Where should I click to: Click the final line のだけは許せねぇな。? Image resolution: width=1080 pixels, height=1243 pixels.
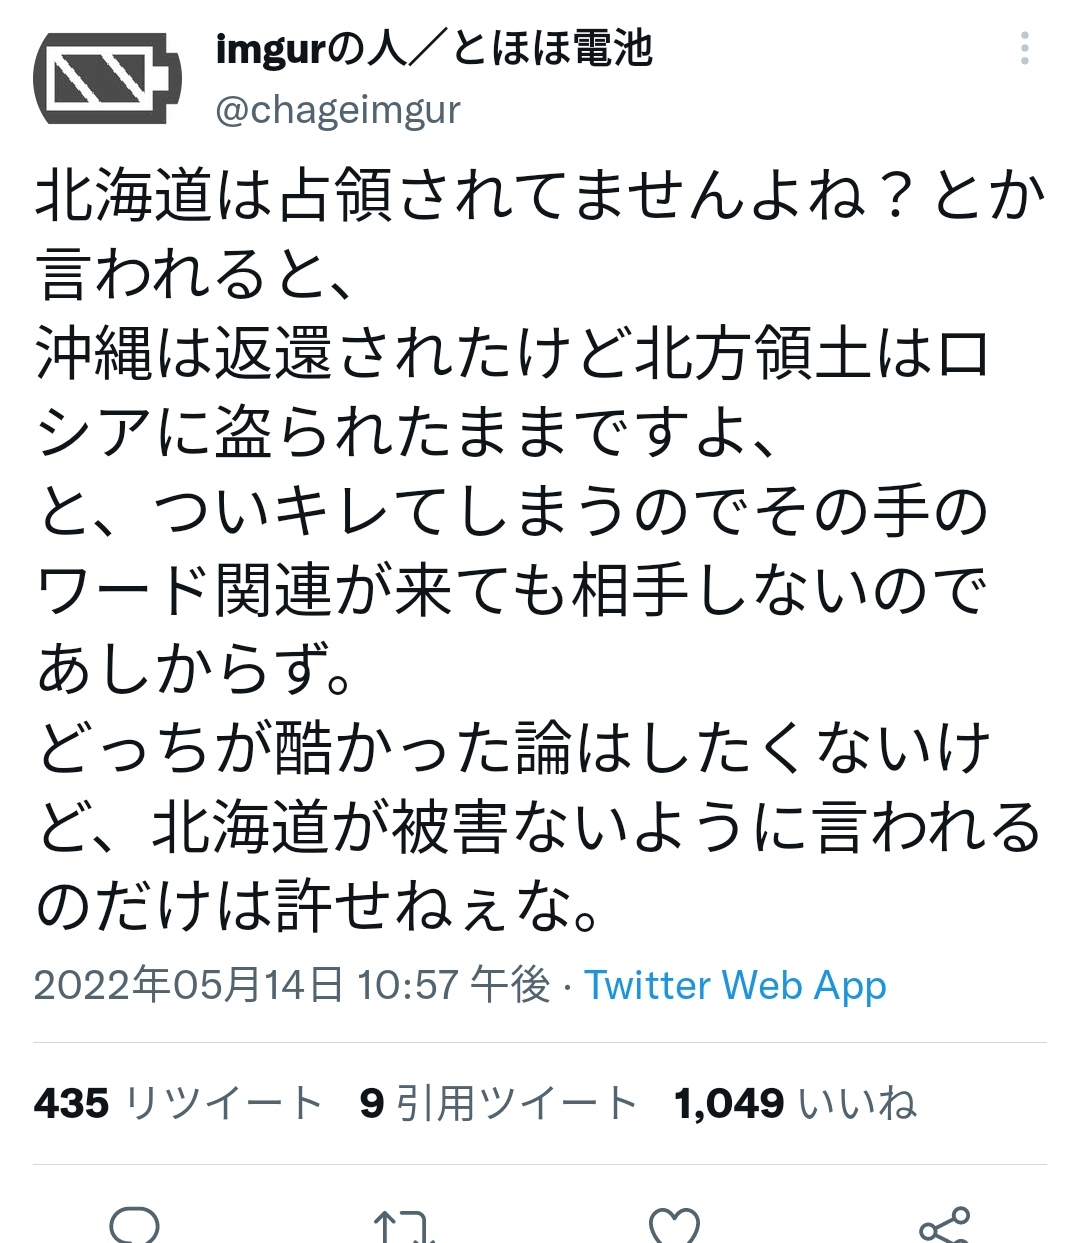pyautogui.click(x=320, y=906)
